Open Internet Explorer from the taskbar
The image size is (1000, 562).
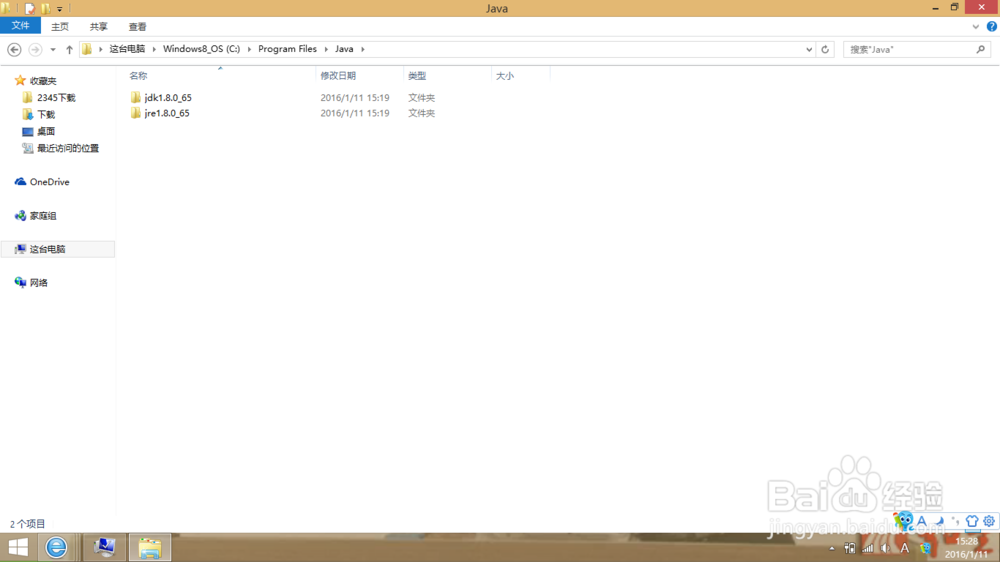(56, 547)
